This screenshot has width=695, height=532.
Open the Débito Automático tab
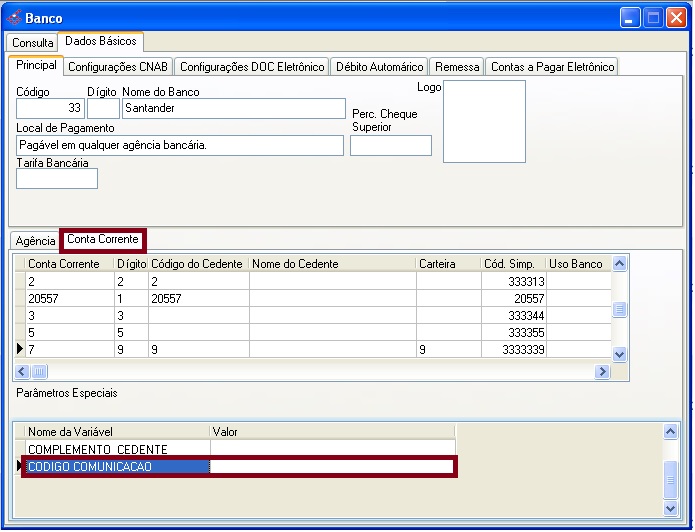(380, 67)
